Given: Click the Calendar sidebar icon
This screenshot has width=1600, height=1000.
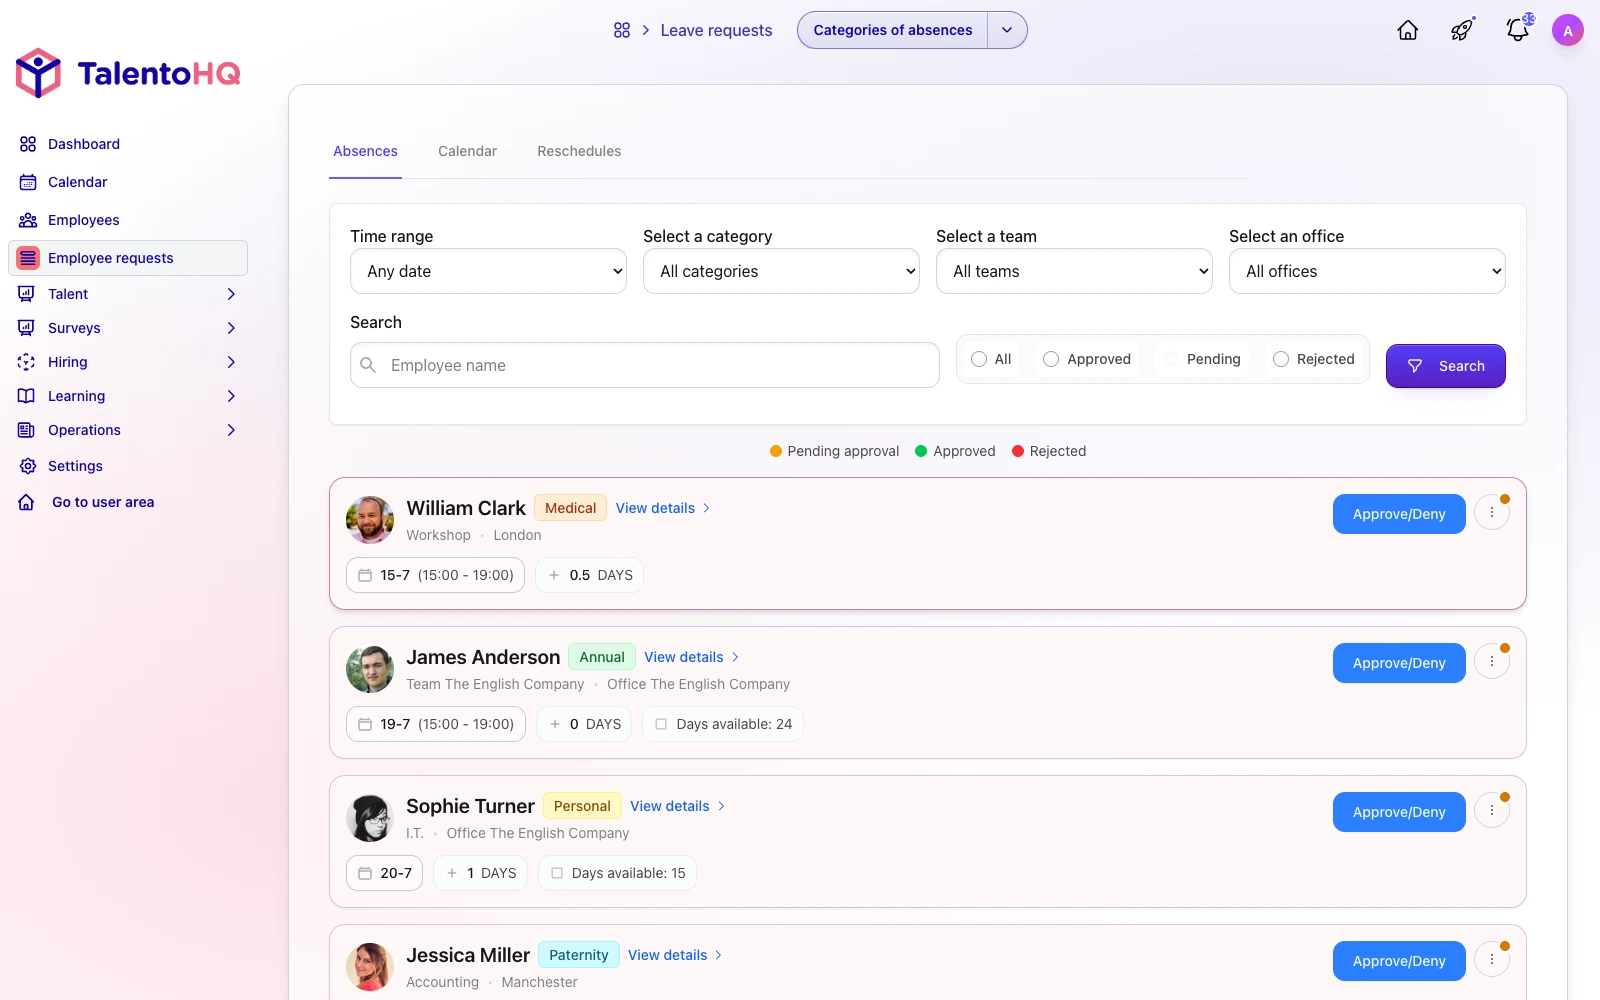Looking at the screenshot, I should [x=28, y=182].
